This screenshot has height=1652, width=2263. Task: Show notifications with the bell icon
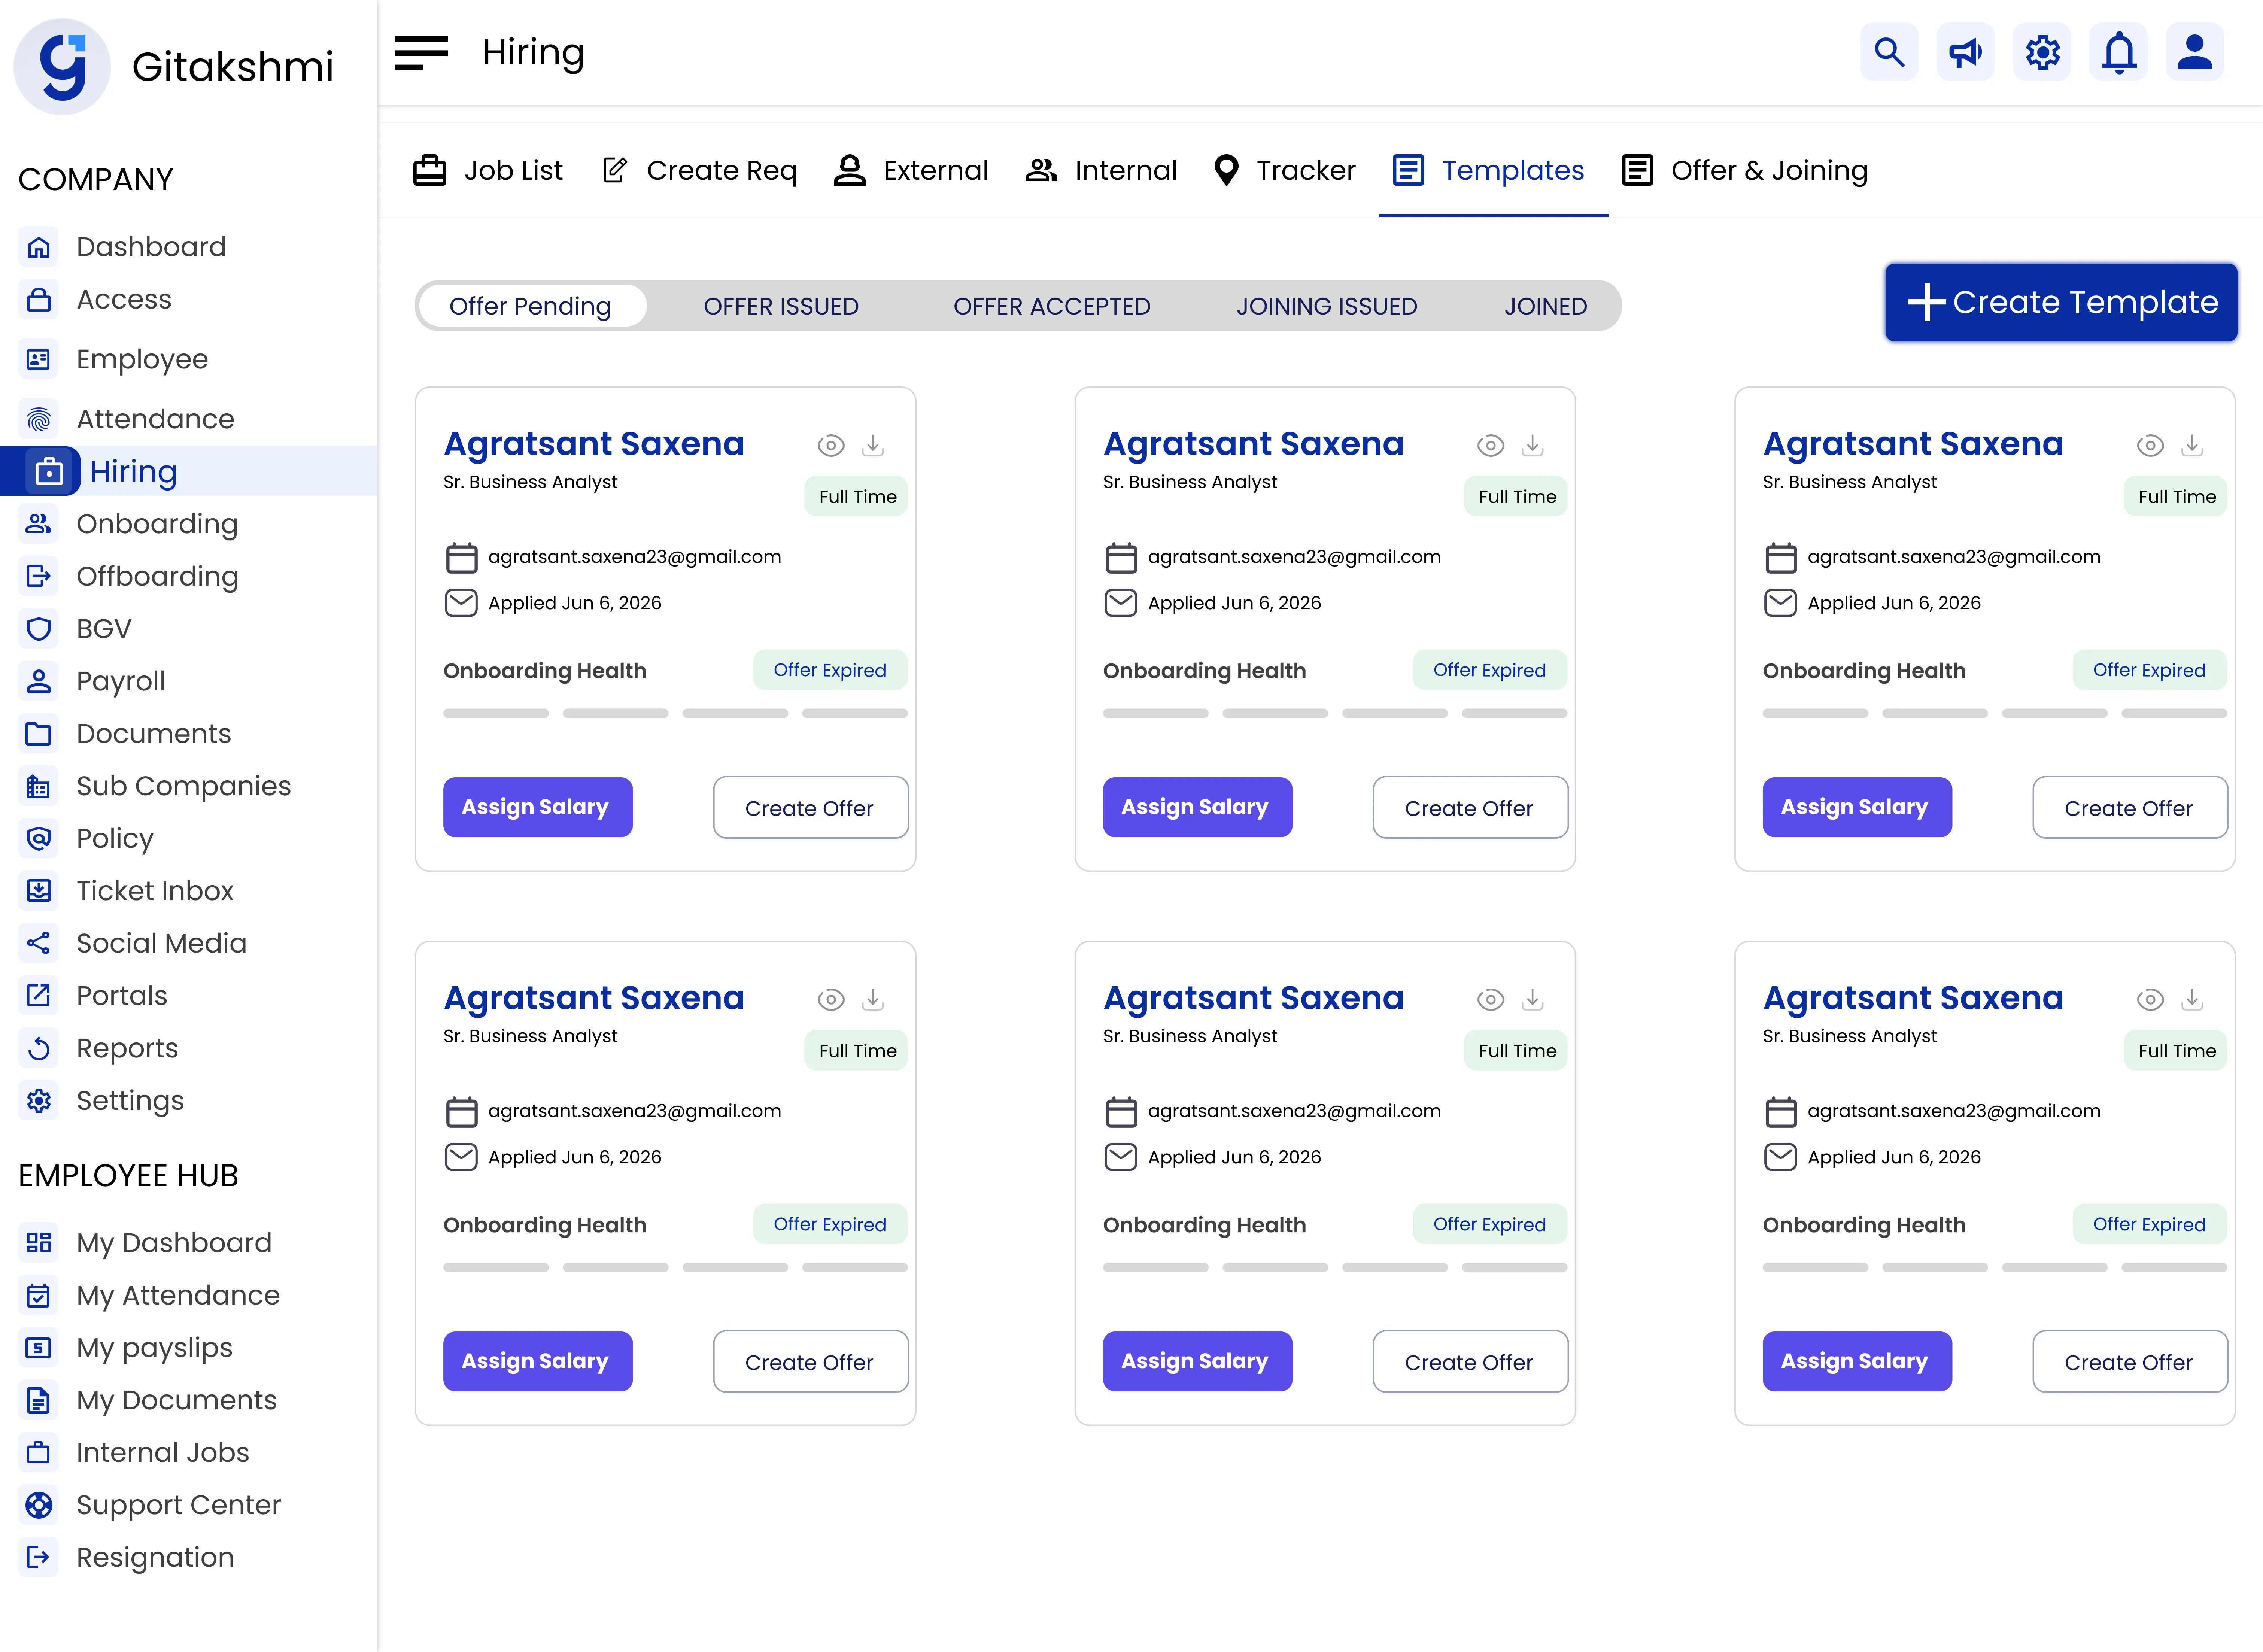pyautogui.click(x=2118, y=52)
